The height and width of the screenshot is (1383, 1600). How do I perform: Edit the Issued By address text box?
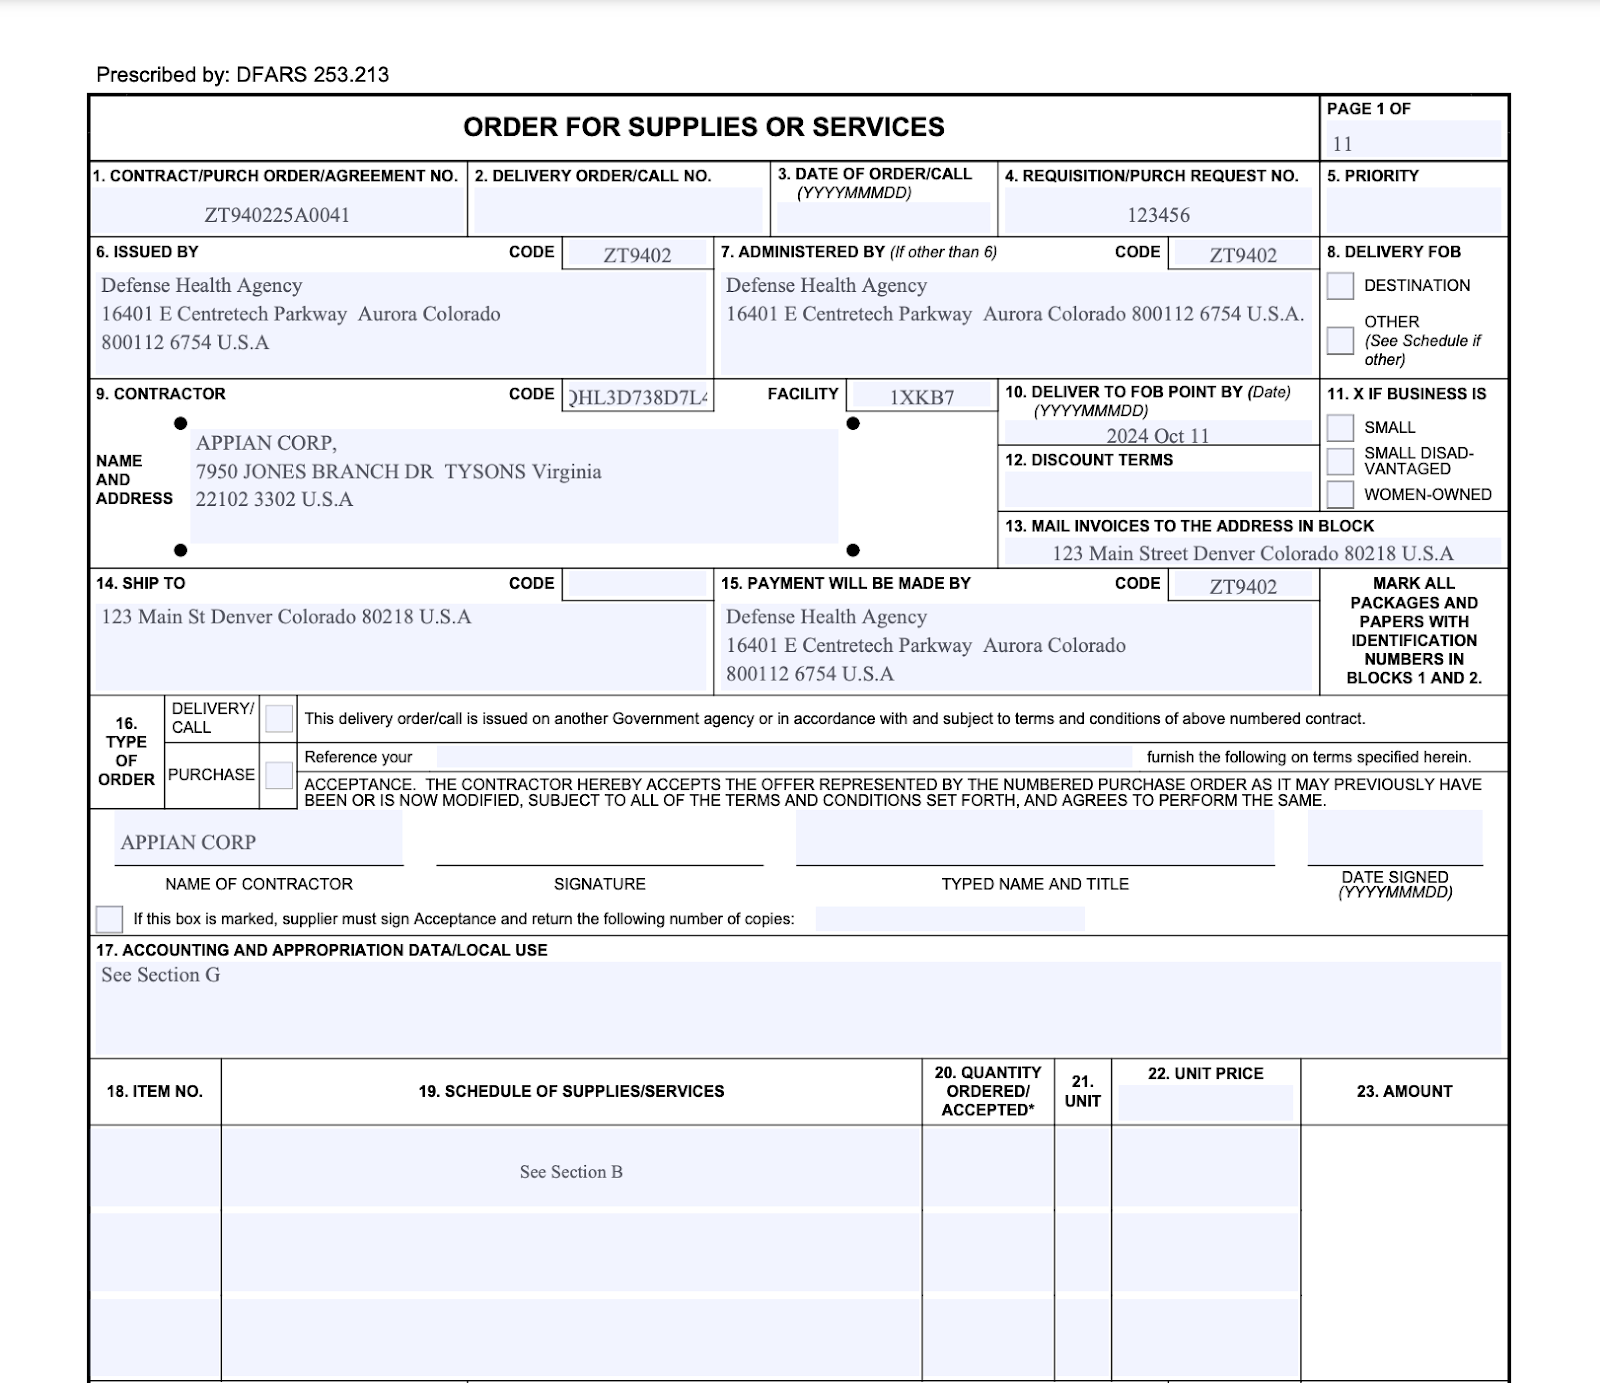pos(400,323)
